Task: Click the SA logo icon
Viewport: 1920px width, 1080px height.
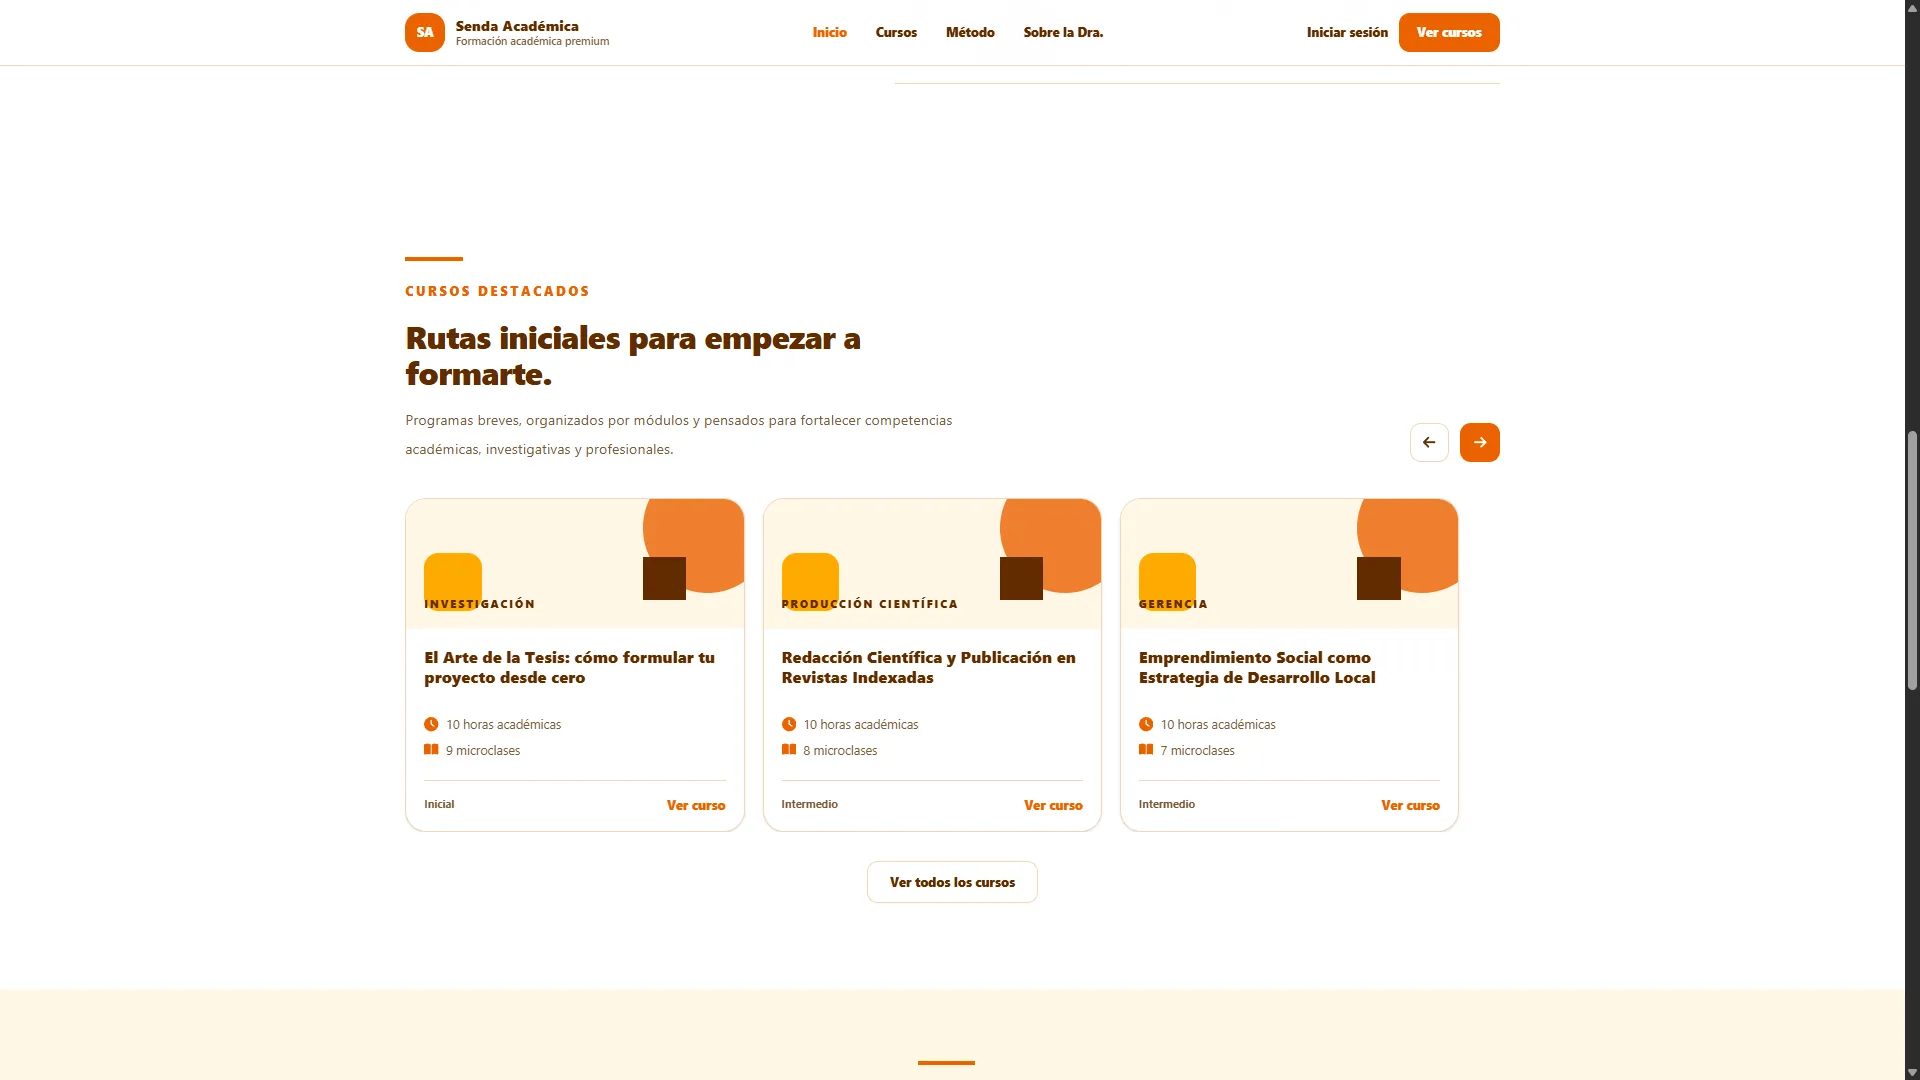Action: [x=424, y=32]
